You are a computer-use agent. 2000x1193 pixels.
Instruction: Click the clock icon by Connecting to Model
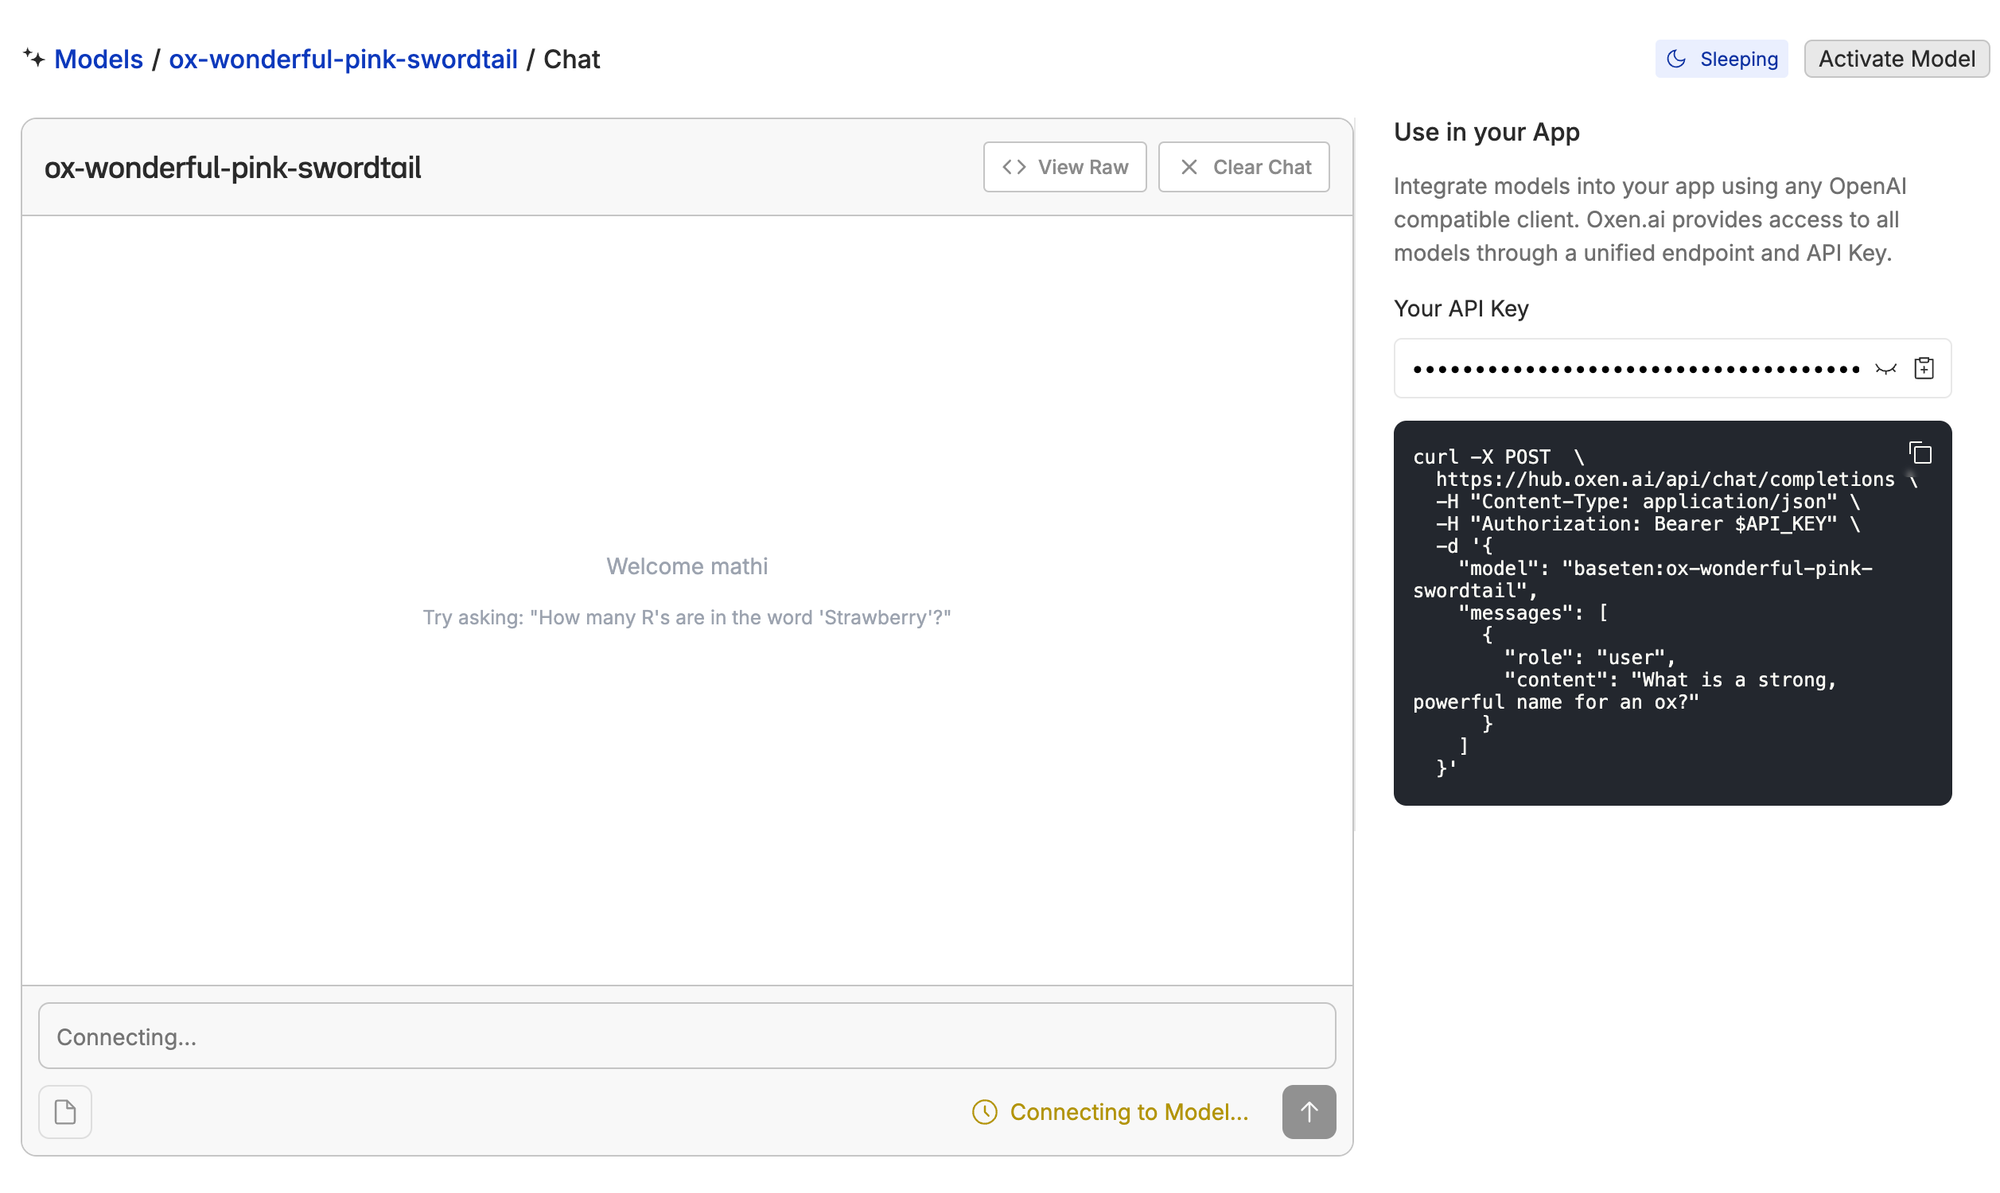click(984, 1112)
